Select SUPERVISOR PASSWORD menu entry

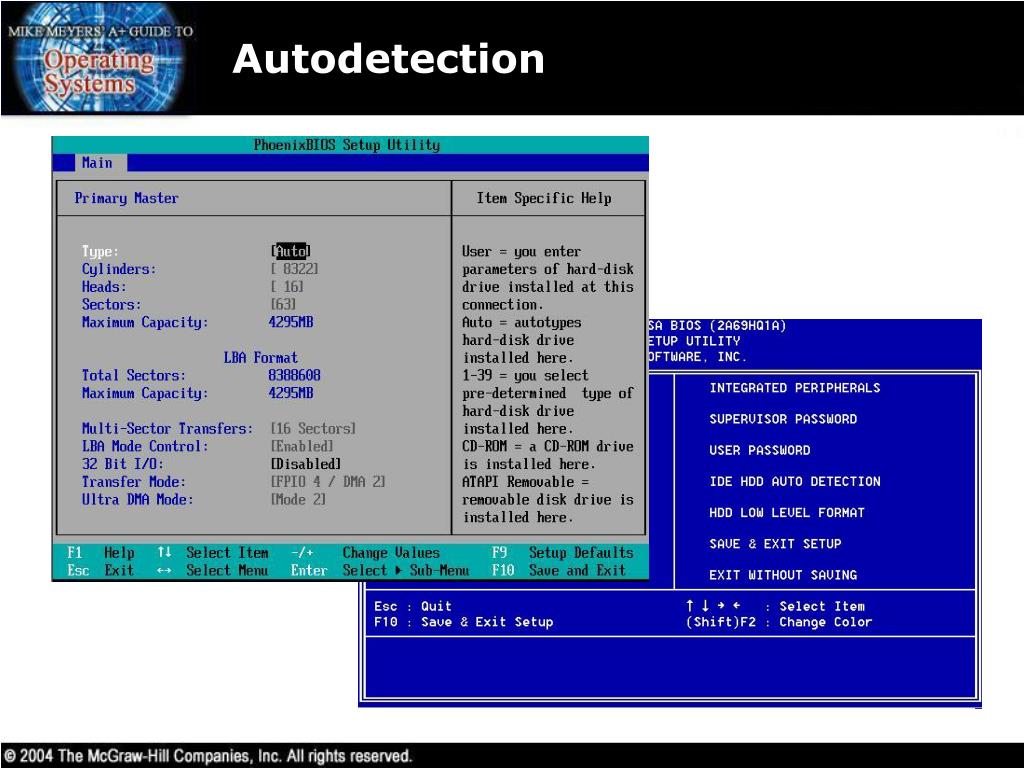coord(783,419)
